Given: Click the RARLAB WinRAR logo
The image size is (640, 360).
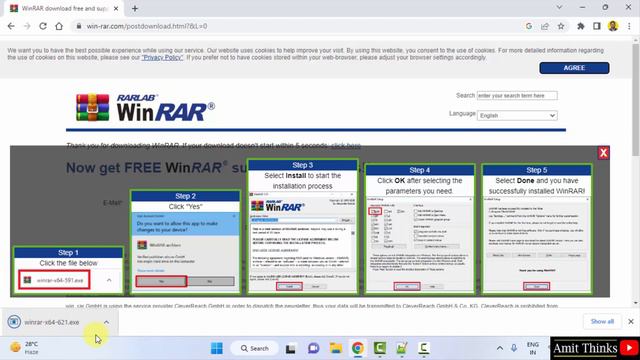Looking at the screenshot, I should point(145,107).
